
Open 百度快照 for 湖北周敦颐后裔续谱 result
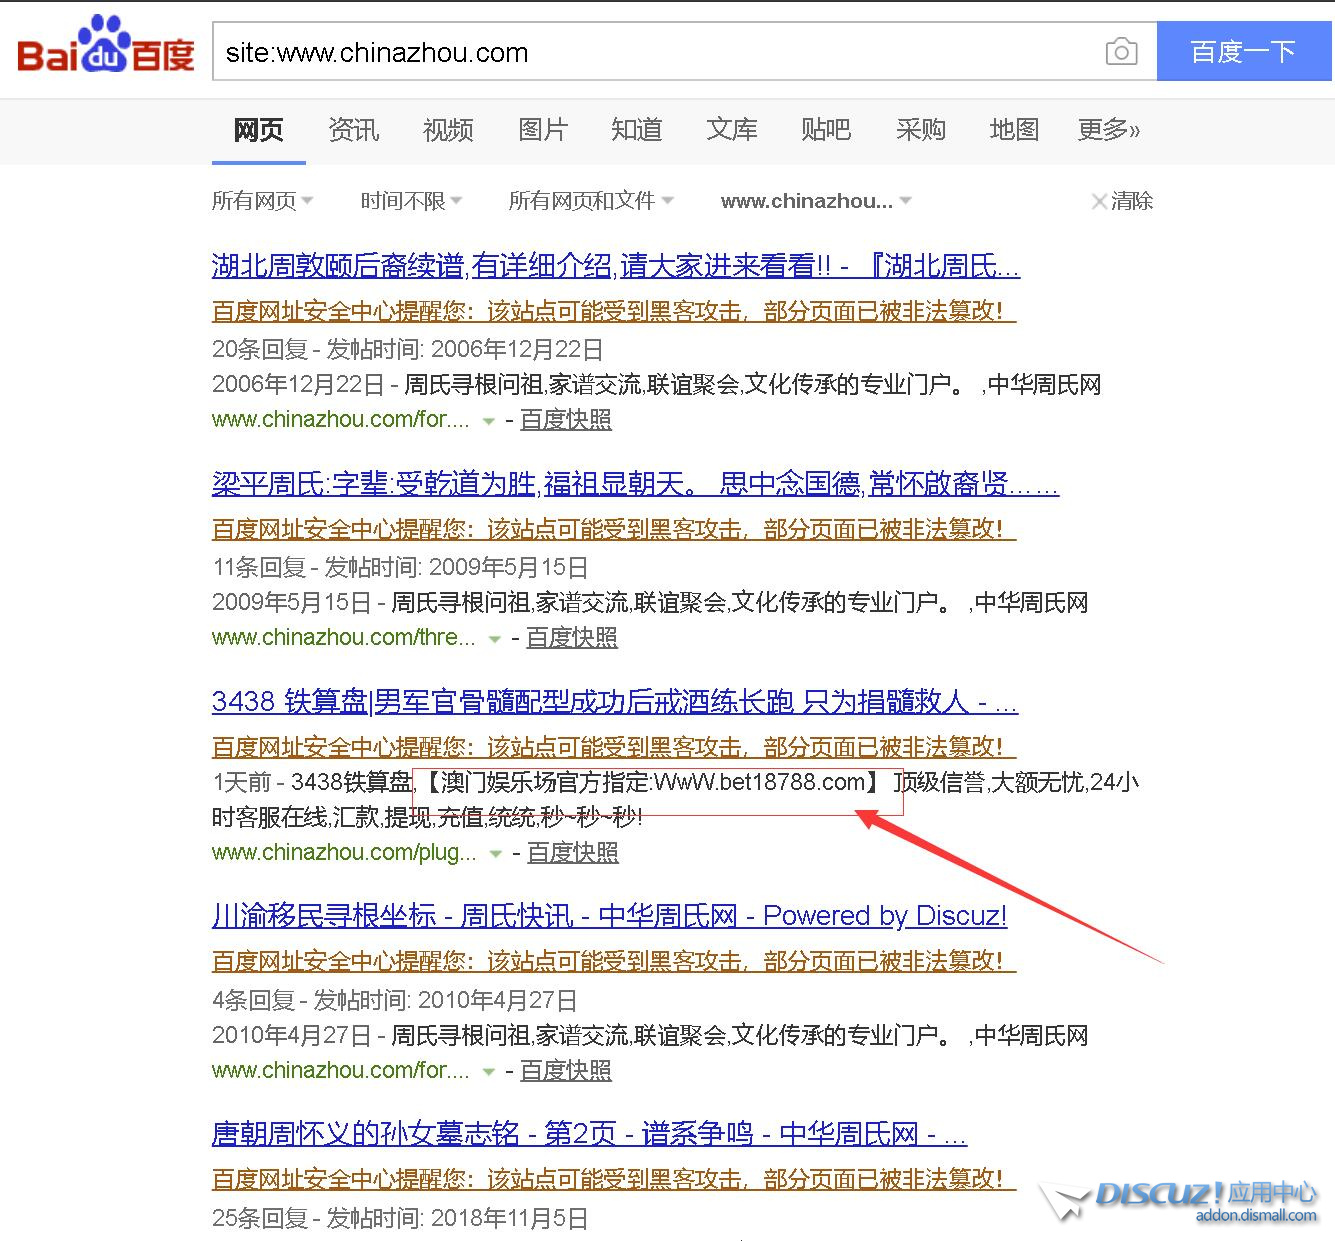[x=566, y=420]
